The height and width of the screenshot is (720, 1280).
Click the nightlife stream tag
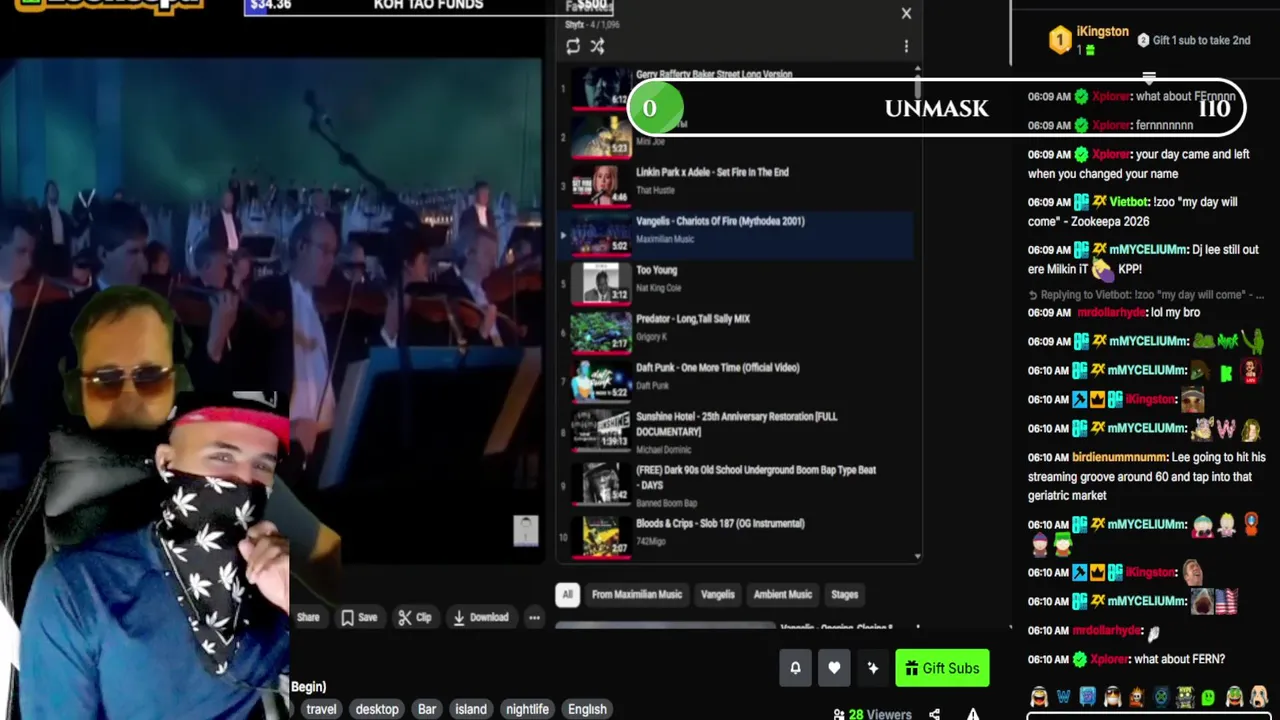(527, 709)
